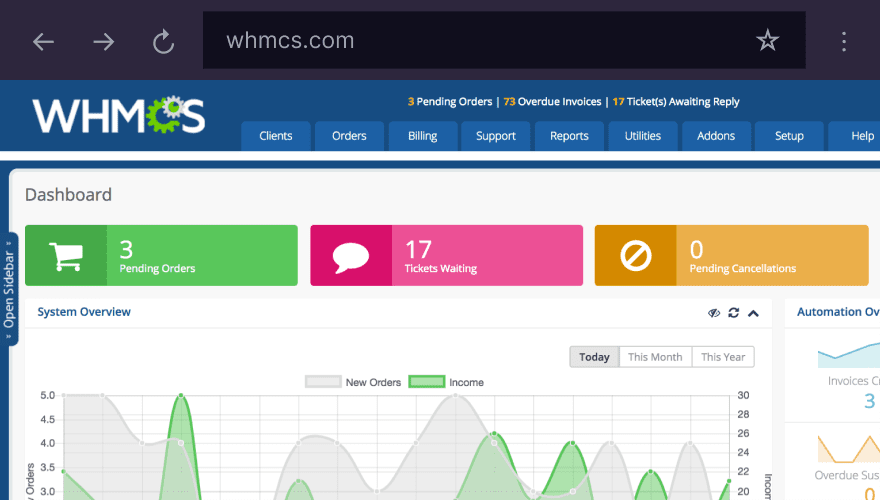This screenshot has width=880, height=500.
Task: Bookmark the page with the star icon
Action: coord(767,40)
